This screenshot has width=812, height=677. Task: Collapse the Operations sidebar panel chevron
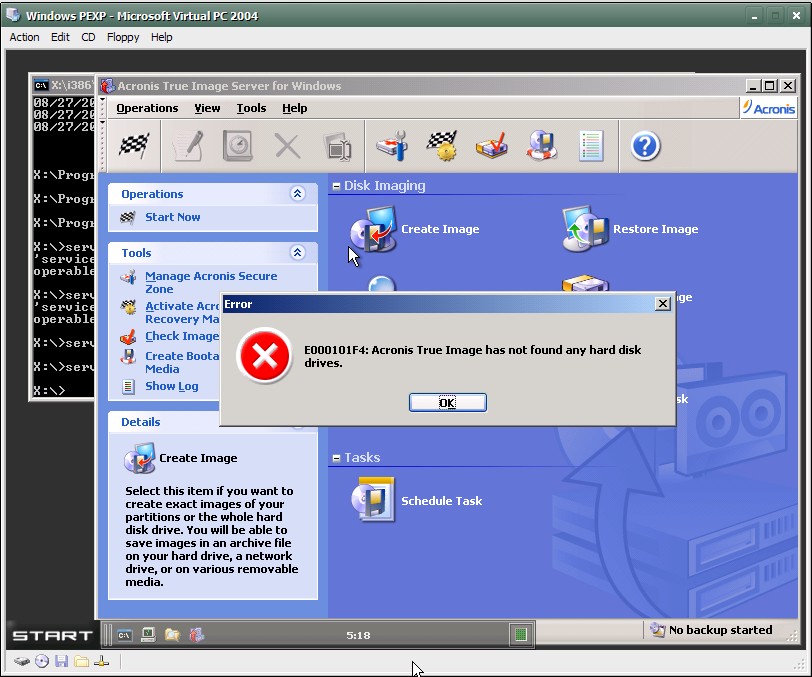pyautogui.click(x=297, y=194)
